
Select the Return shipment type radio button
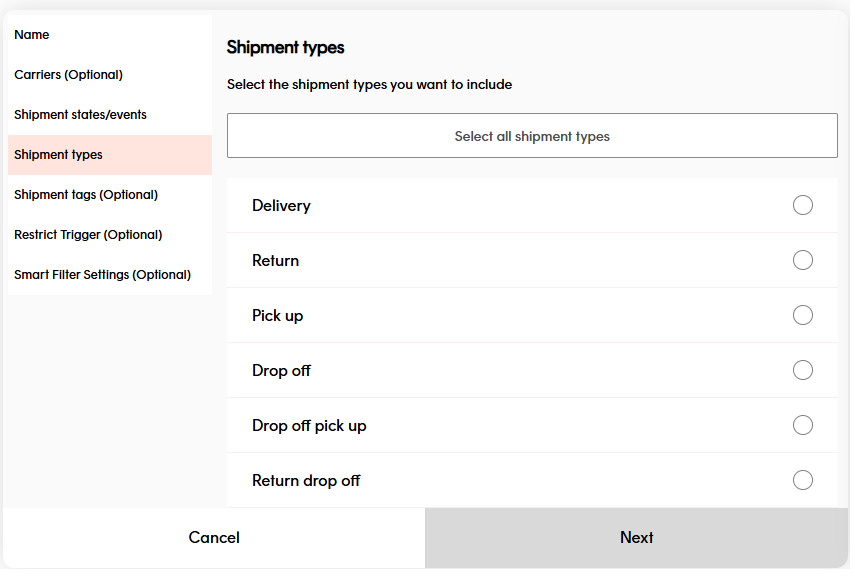[803, 260]
